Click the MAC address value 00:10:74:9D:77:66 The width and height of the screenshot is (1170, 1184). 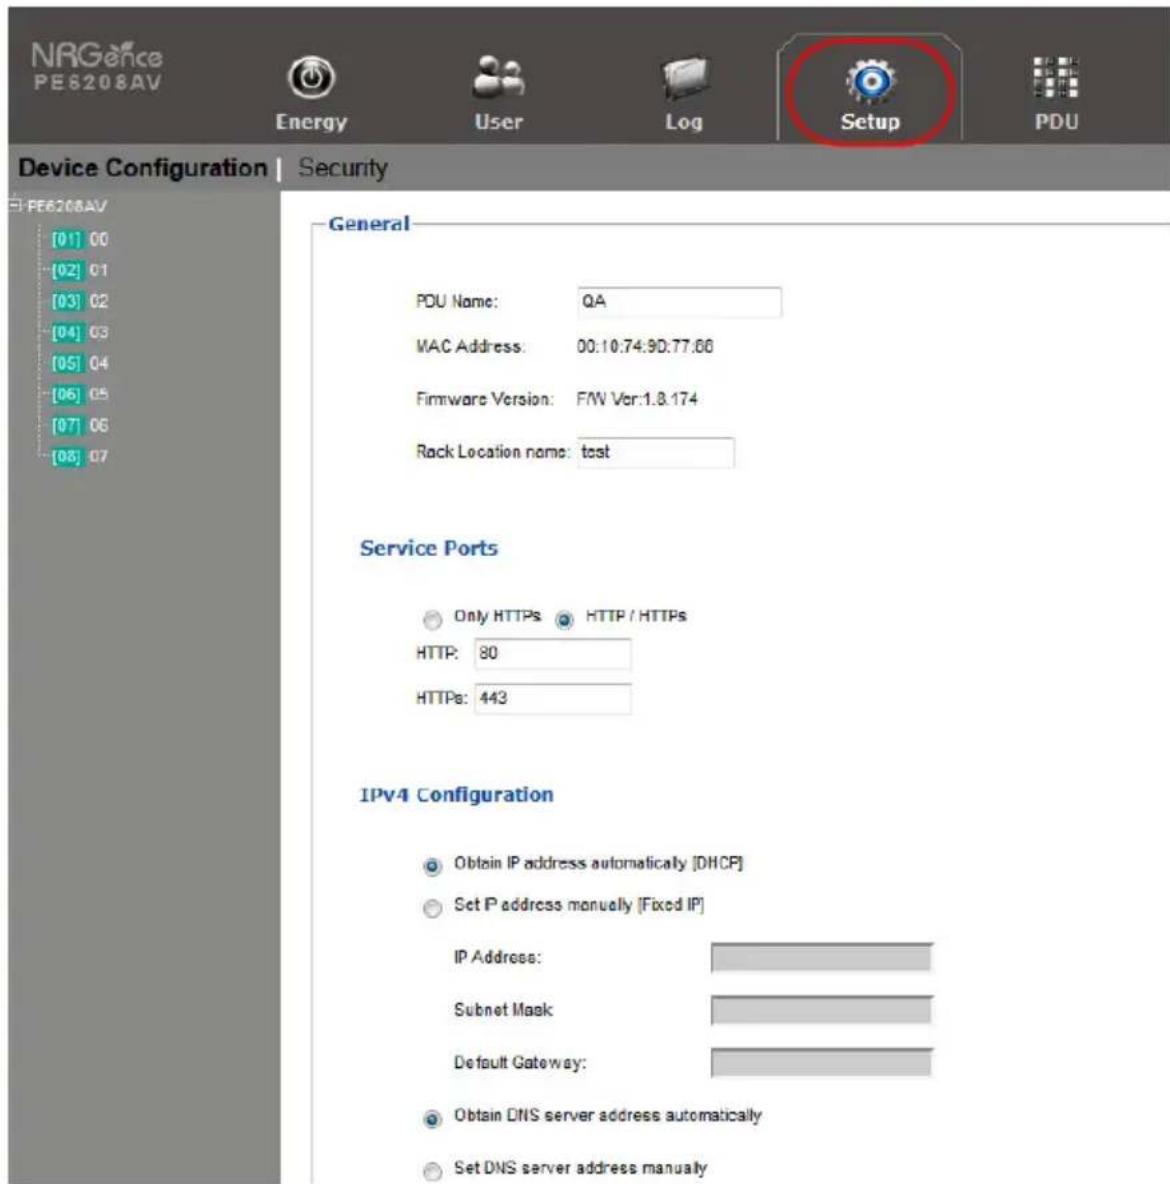tap(645, 347)
